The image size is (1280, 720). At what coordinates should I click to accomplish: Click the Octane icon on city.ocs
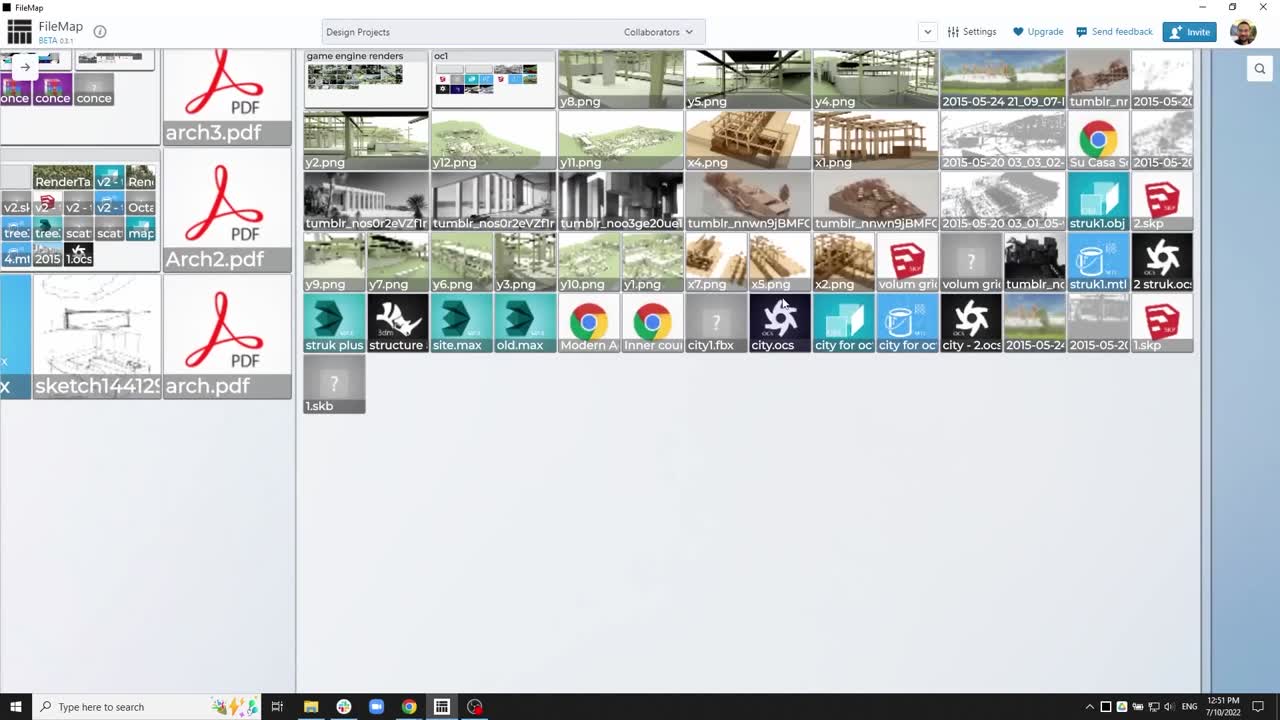pyautogui.click(x=779, y=318)
